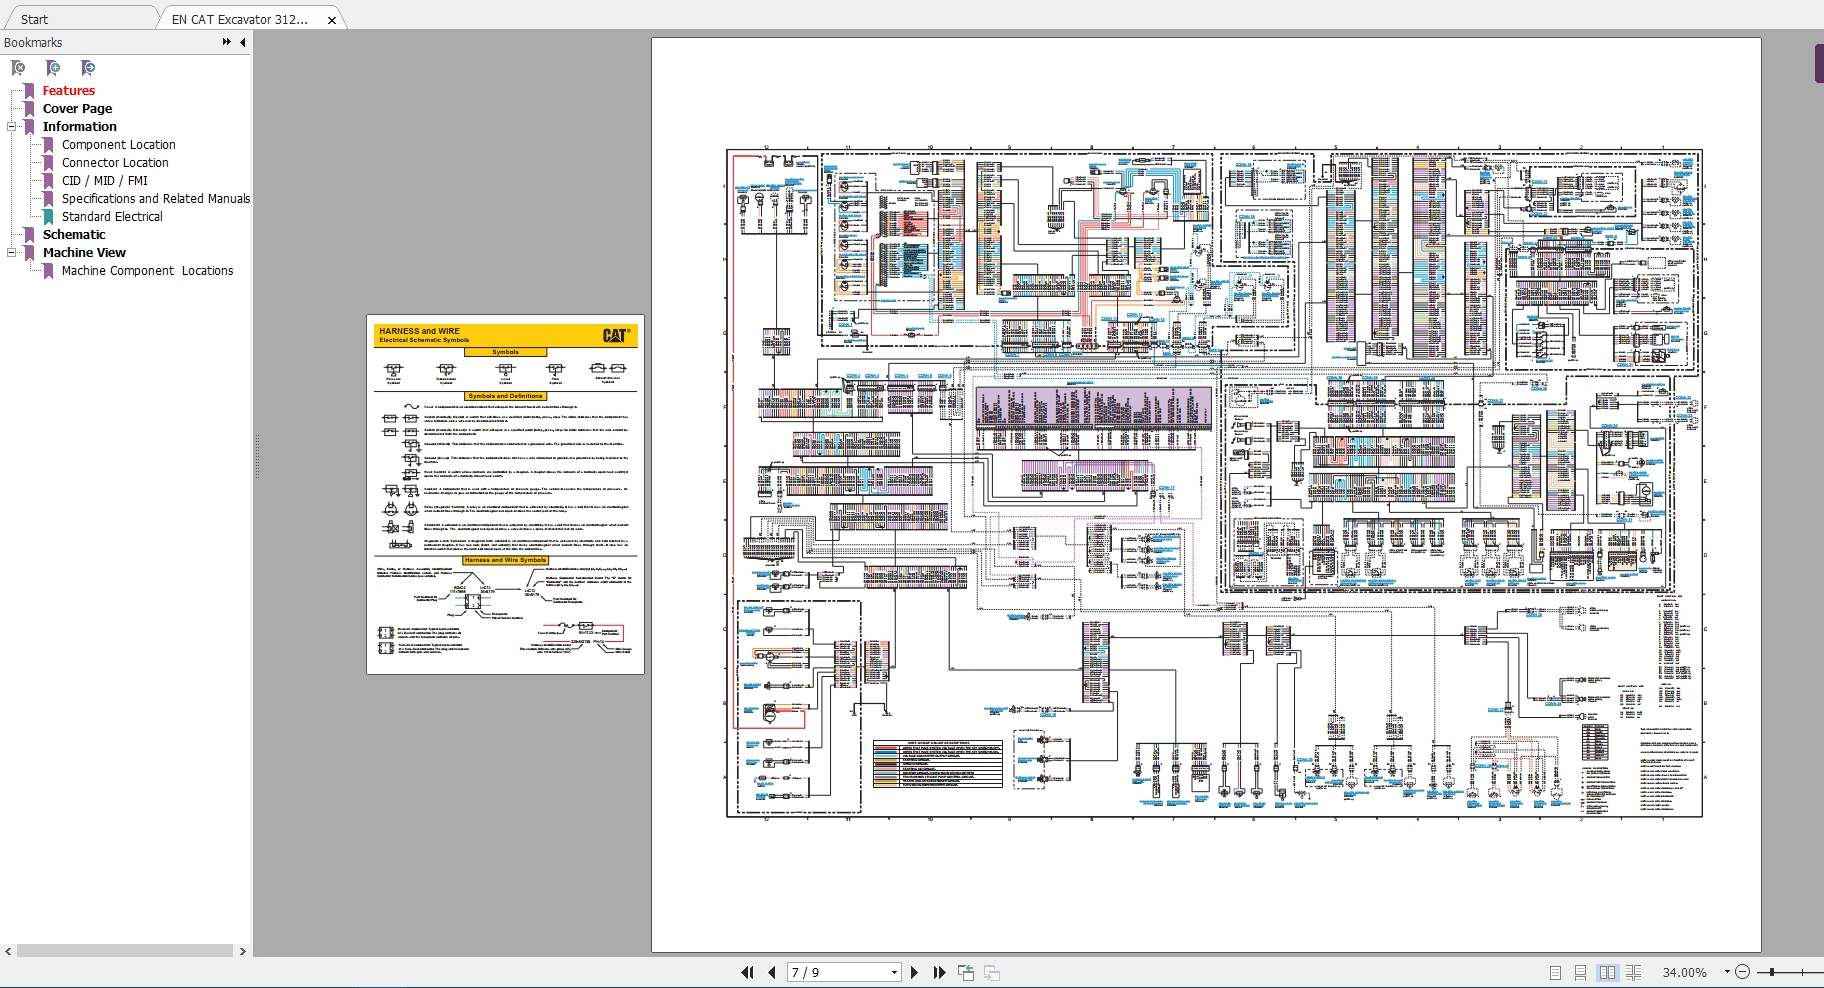Open the Cover Page bookmark
Image resolution: width=1824 pixels, height=988 pixels.
(77, 109)
